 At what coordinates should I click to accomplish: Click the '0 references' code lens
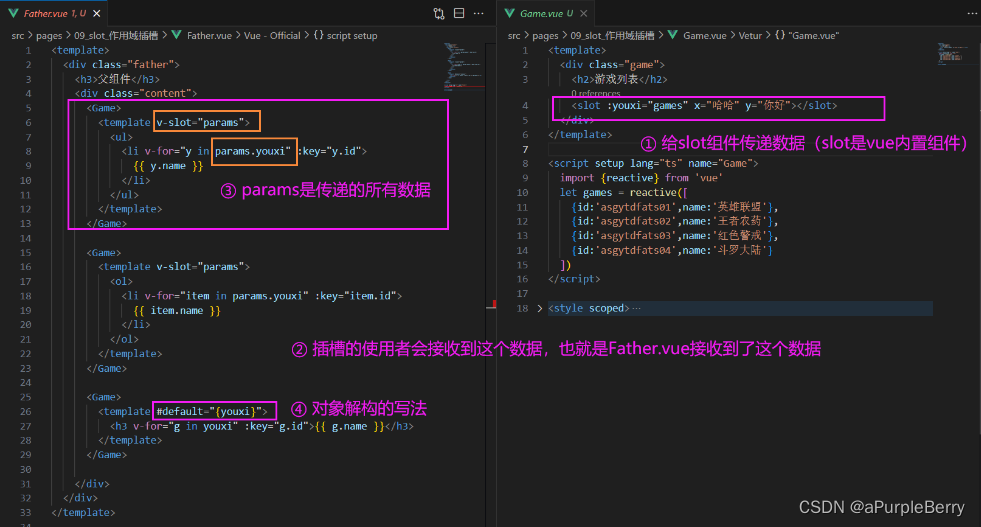[596, 93]
